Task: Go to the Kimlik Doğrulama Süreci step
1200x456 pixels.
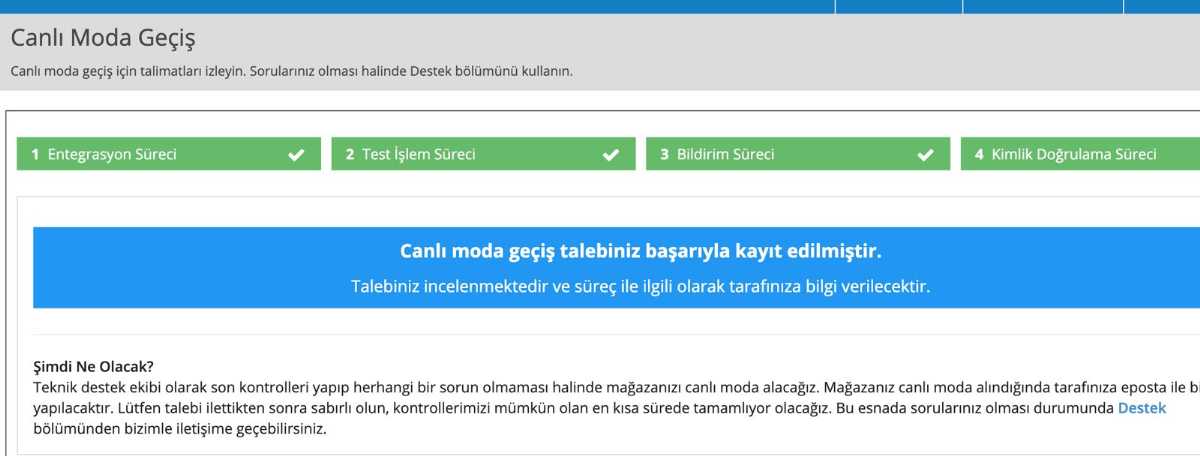Action: tap(1073, 155)
